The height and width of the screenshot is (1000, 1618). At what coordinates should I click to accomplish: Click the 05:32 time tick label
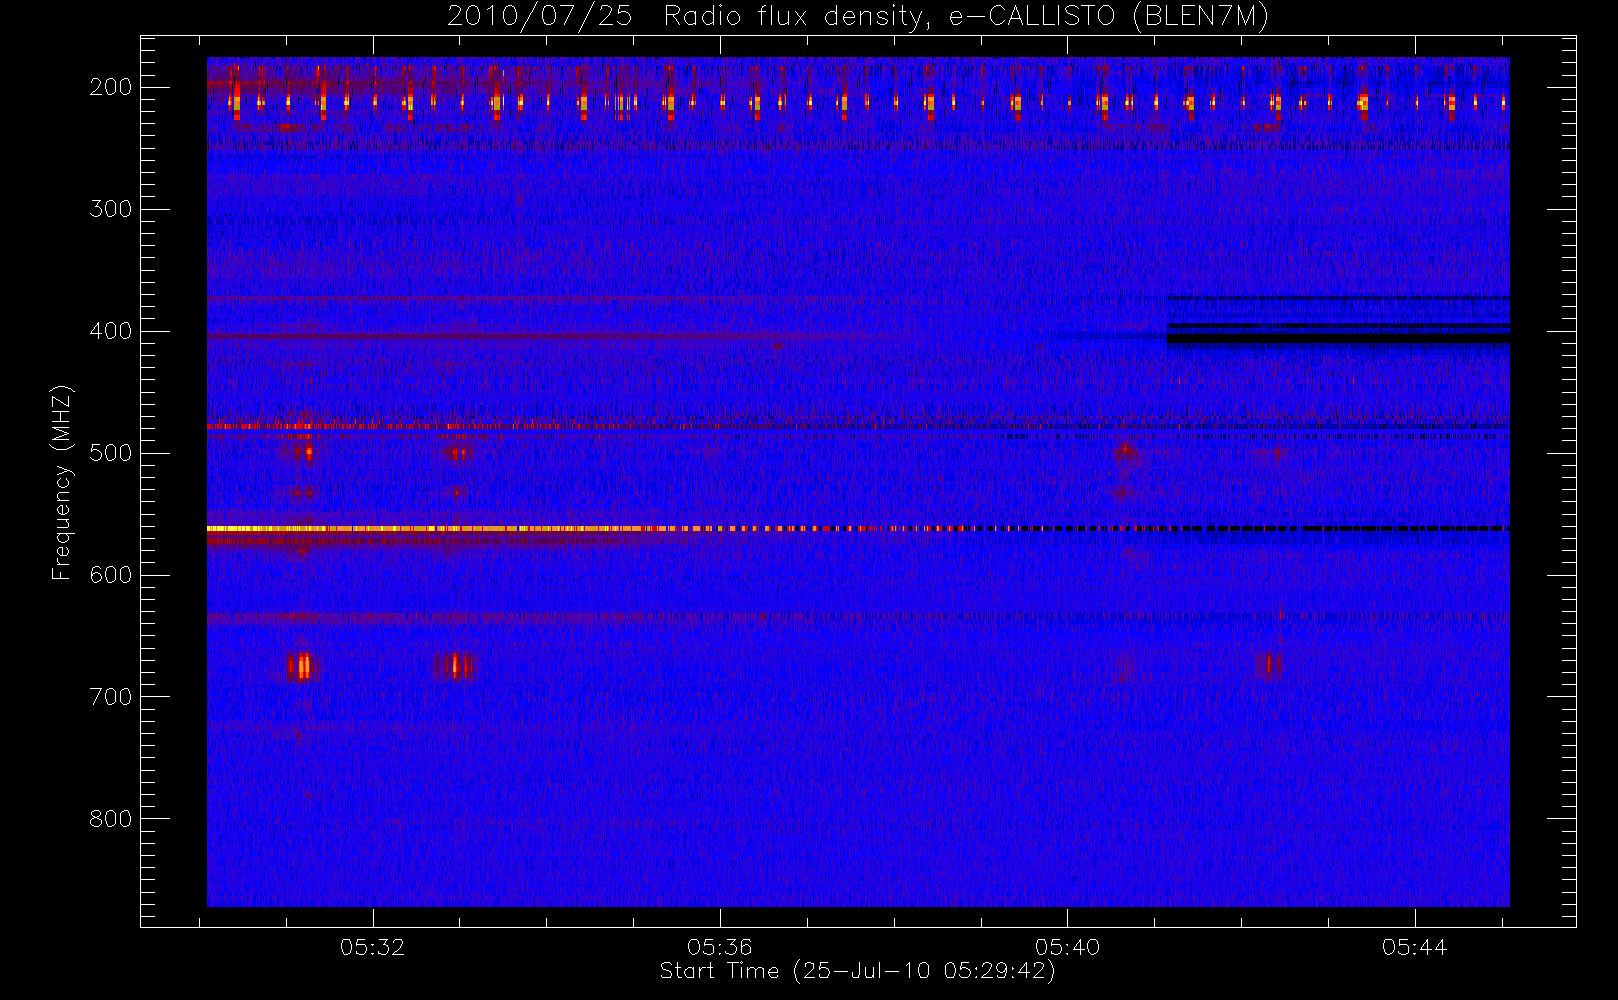tap(373, 947)
